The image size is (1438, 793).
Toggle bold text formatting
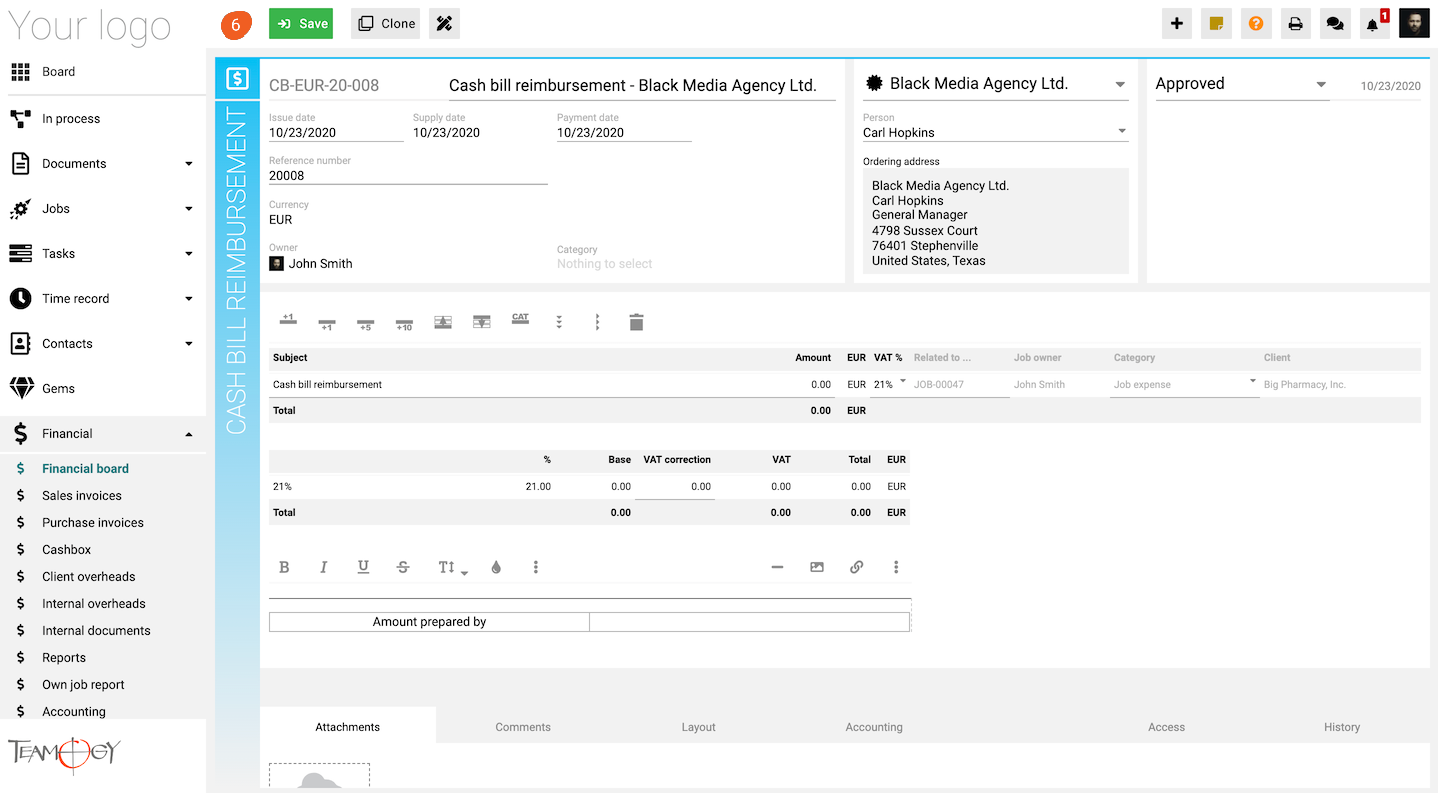[284, 567]
